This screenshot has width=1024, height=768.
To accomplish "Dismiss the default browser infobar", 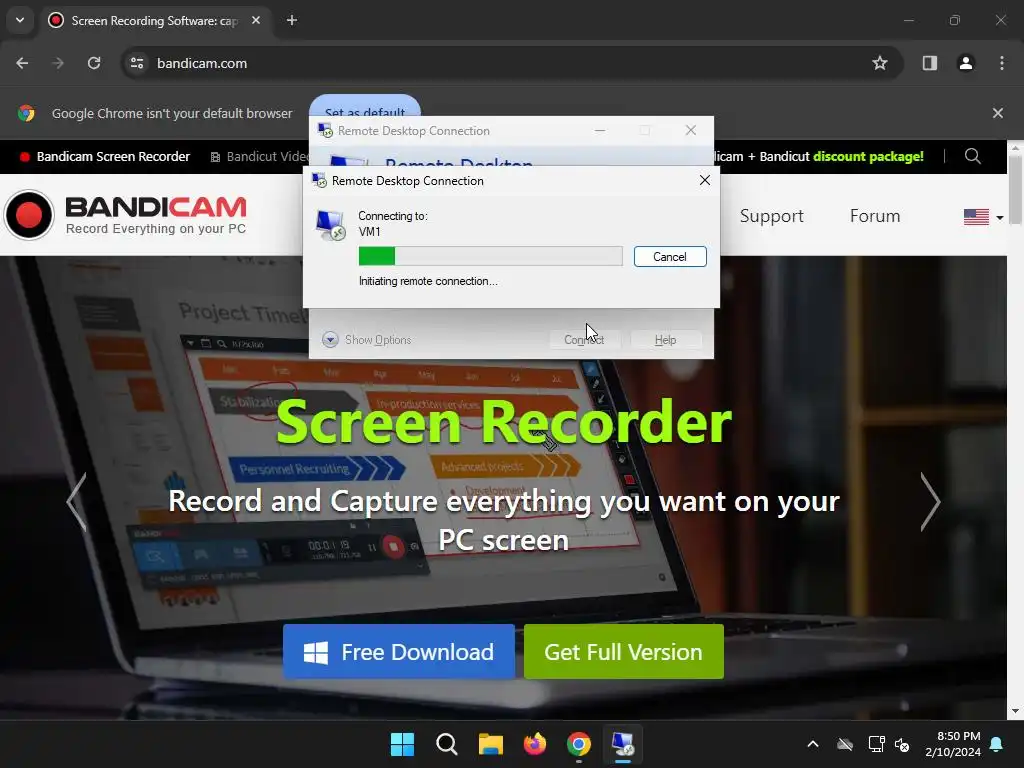I will [x=998, y=113].
